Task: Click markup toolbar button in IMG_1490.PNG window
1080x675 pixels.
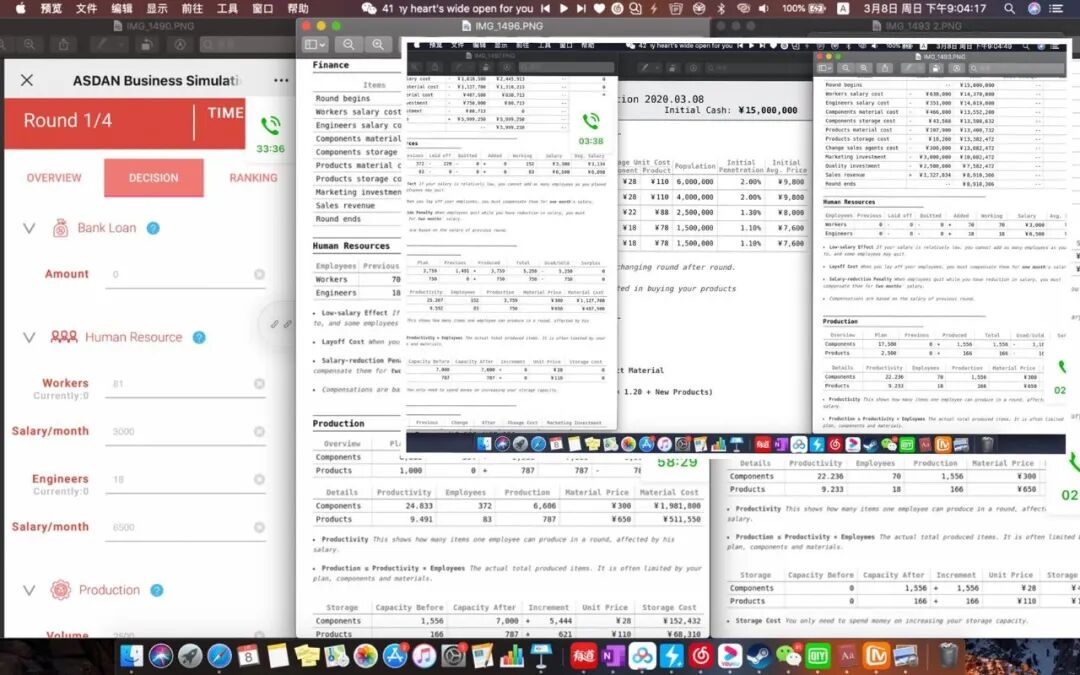Action: coord(180,45)
